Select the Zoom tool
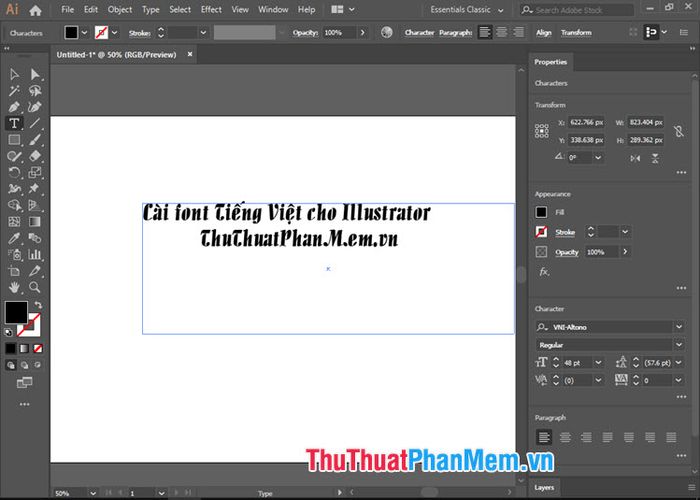Viewport: 700px width, 500px height. [35, 287]
